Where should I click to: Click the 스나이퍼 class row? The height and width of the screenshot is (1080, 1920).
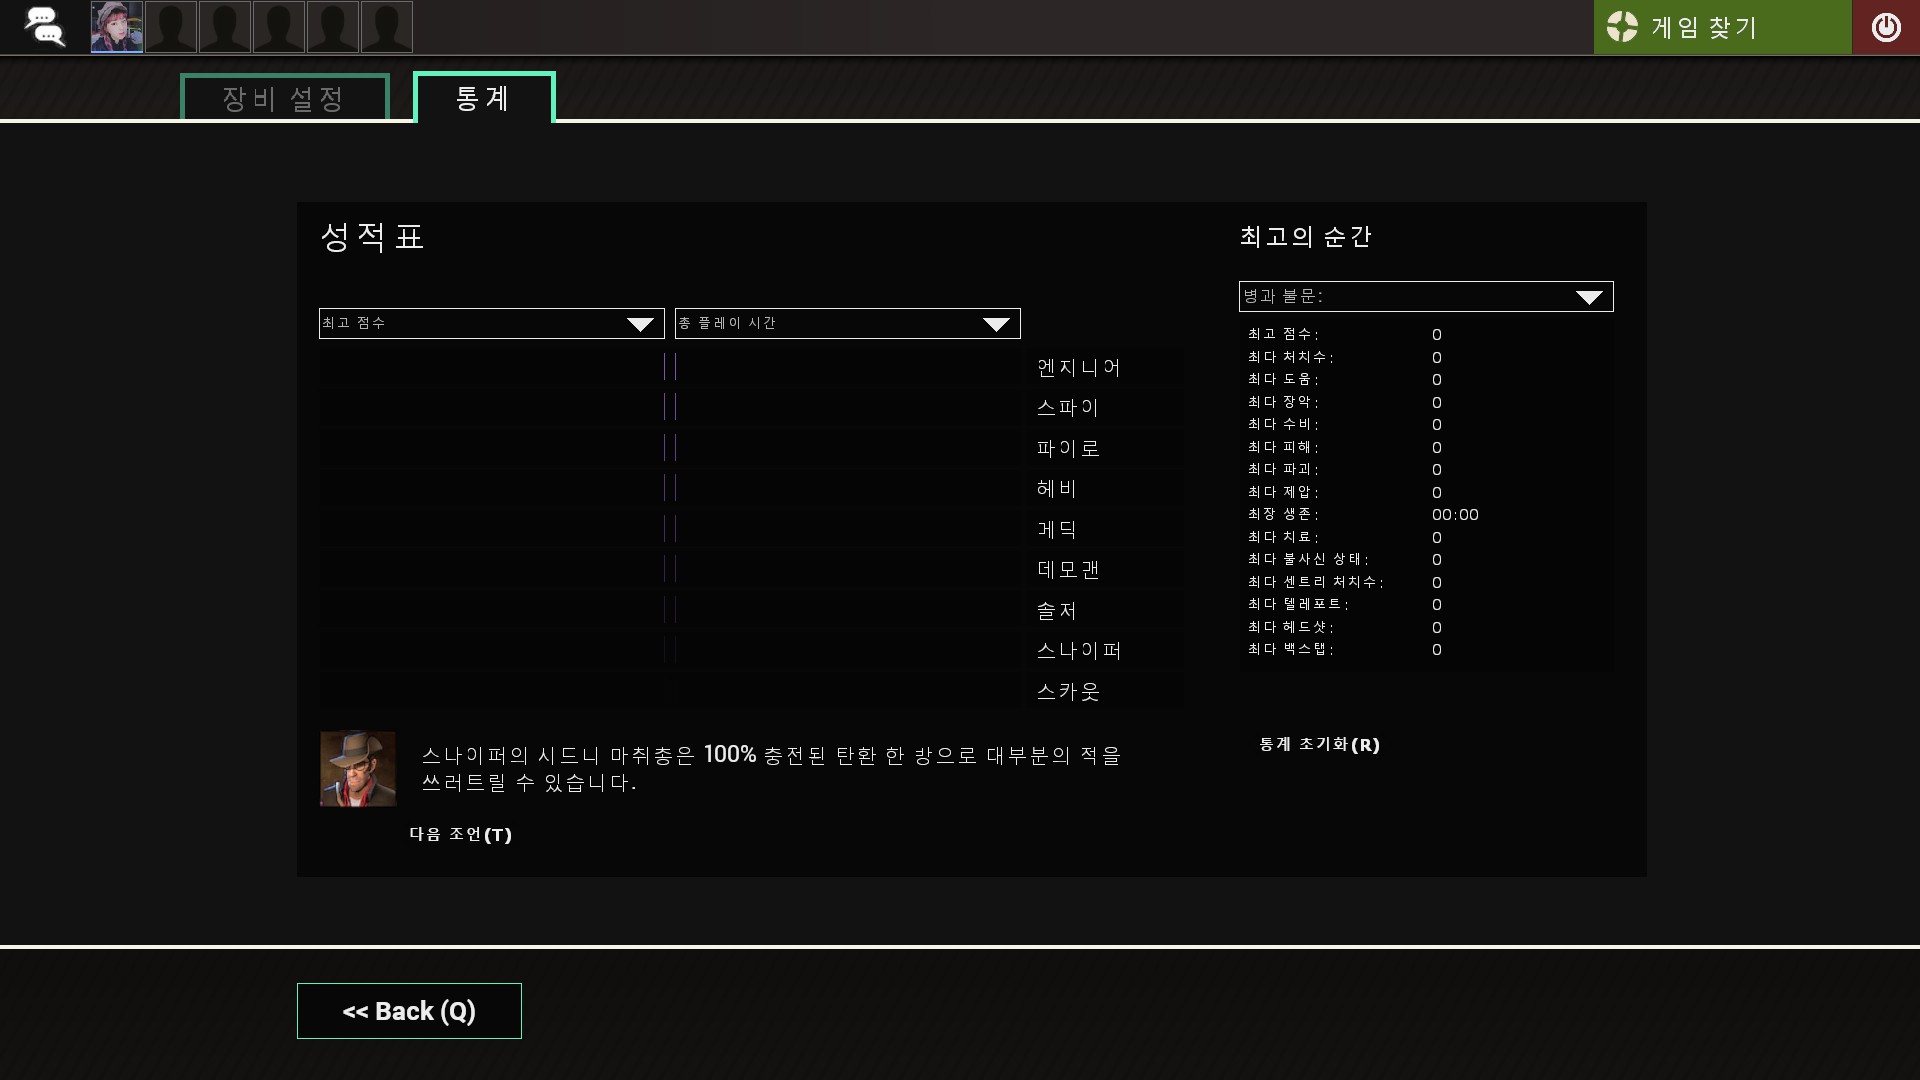click(1079, 650)
